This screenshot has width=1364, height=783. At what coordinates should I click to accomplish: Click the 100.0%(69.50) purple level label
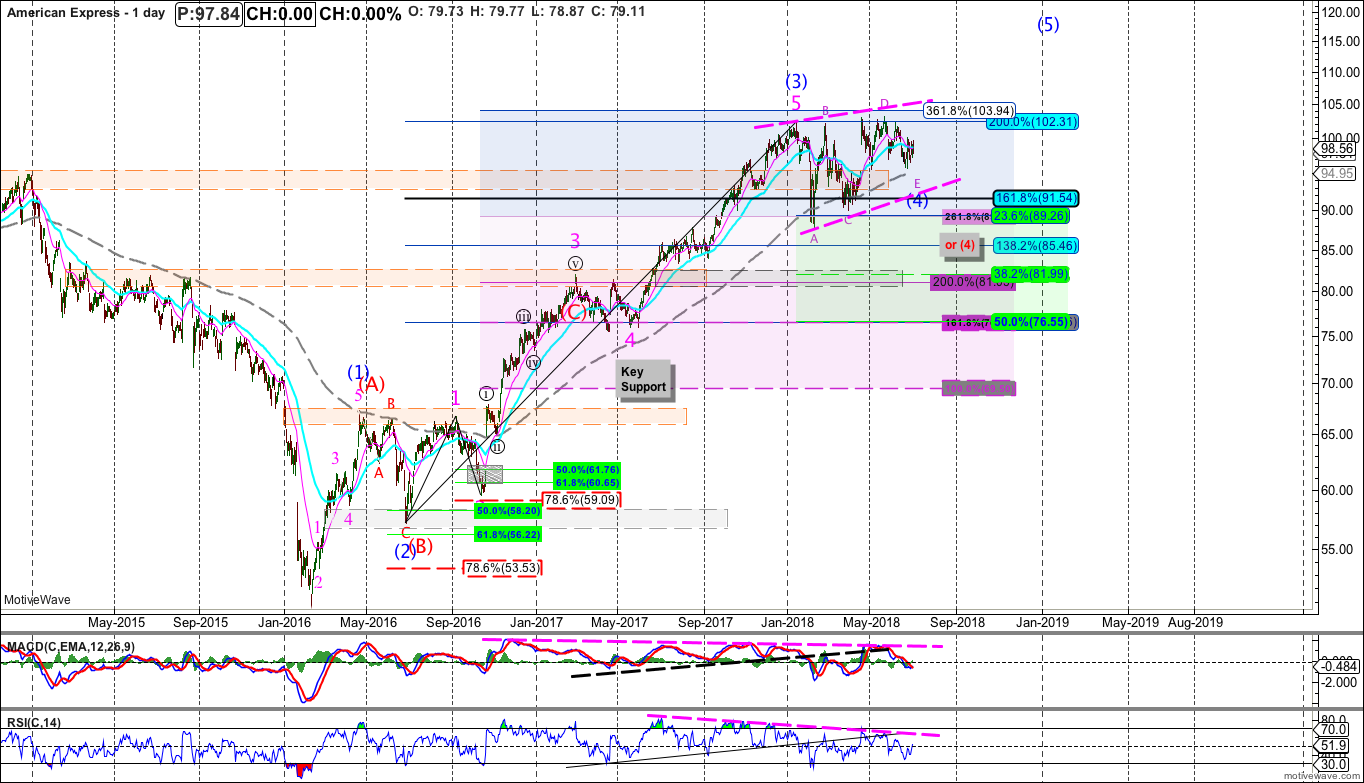point(979,387)
